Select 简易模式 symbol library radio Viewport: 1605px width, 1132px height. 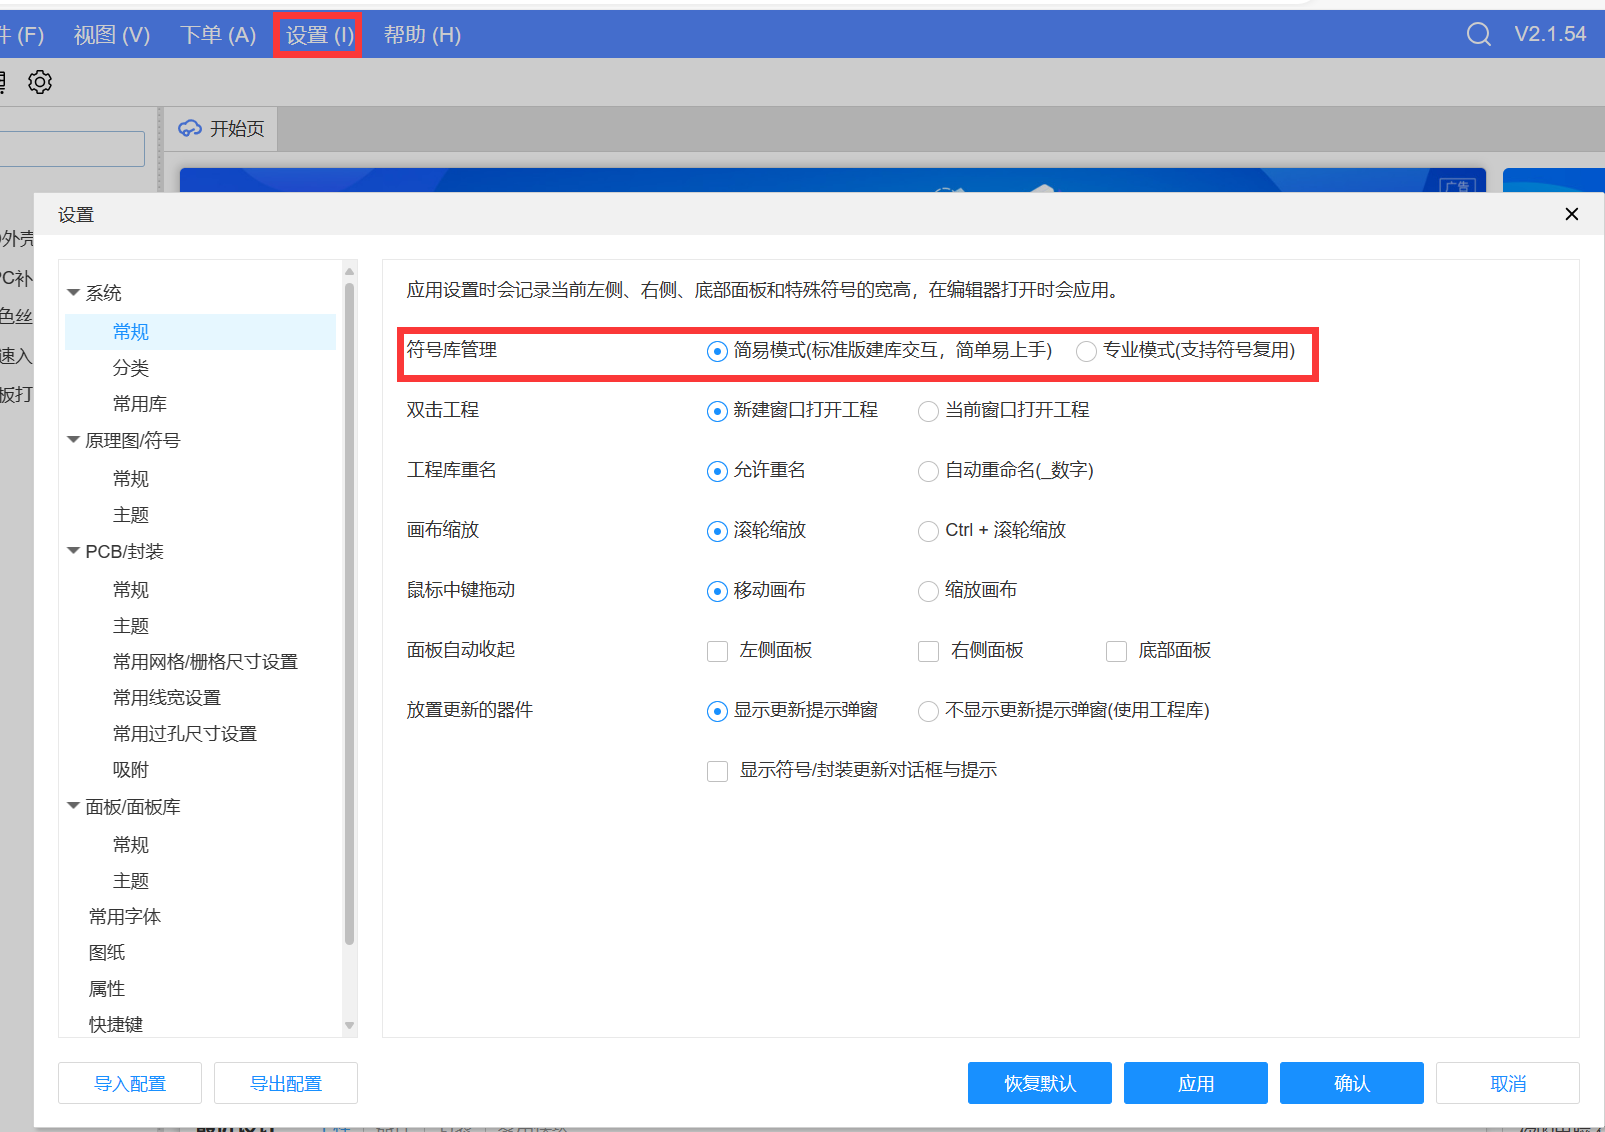tap(717, 351)
